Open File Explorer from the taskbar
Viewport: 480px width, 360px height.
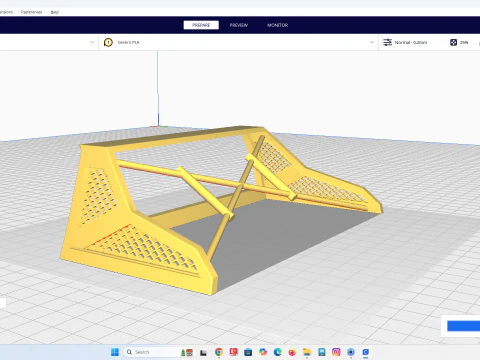click(x=307, y=352)
